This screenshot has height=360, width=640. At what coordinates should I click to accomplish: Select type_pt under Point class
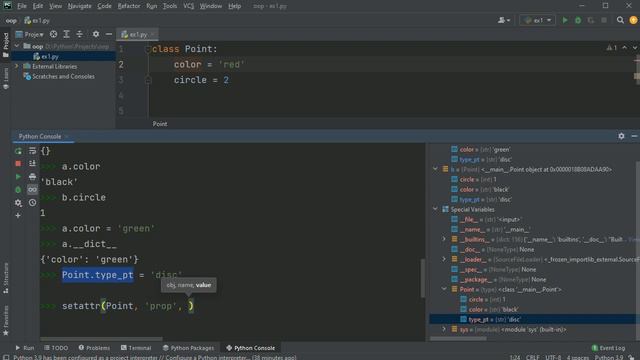[533, 319]
